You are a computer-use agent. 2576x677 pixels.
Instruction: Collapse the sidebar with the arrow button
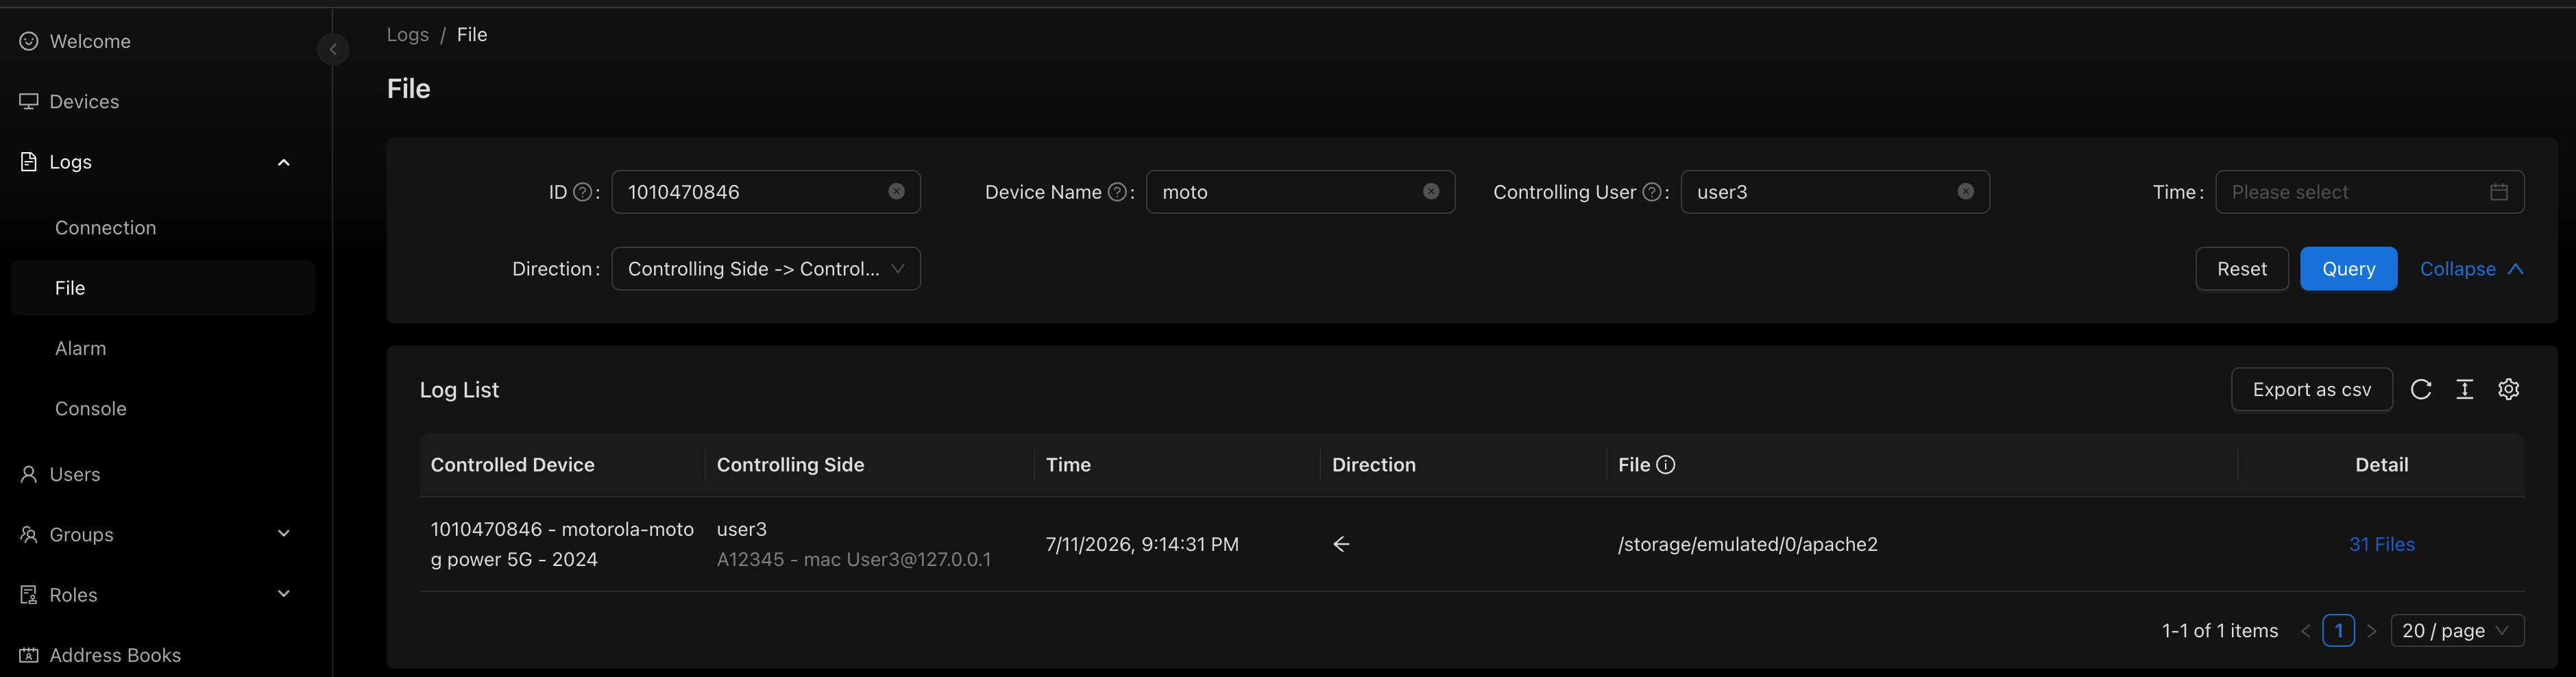[333, 49]
